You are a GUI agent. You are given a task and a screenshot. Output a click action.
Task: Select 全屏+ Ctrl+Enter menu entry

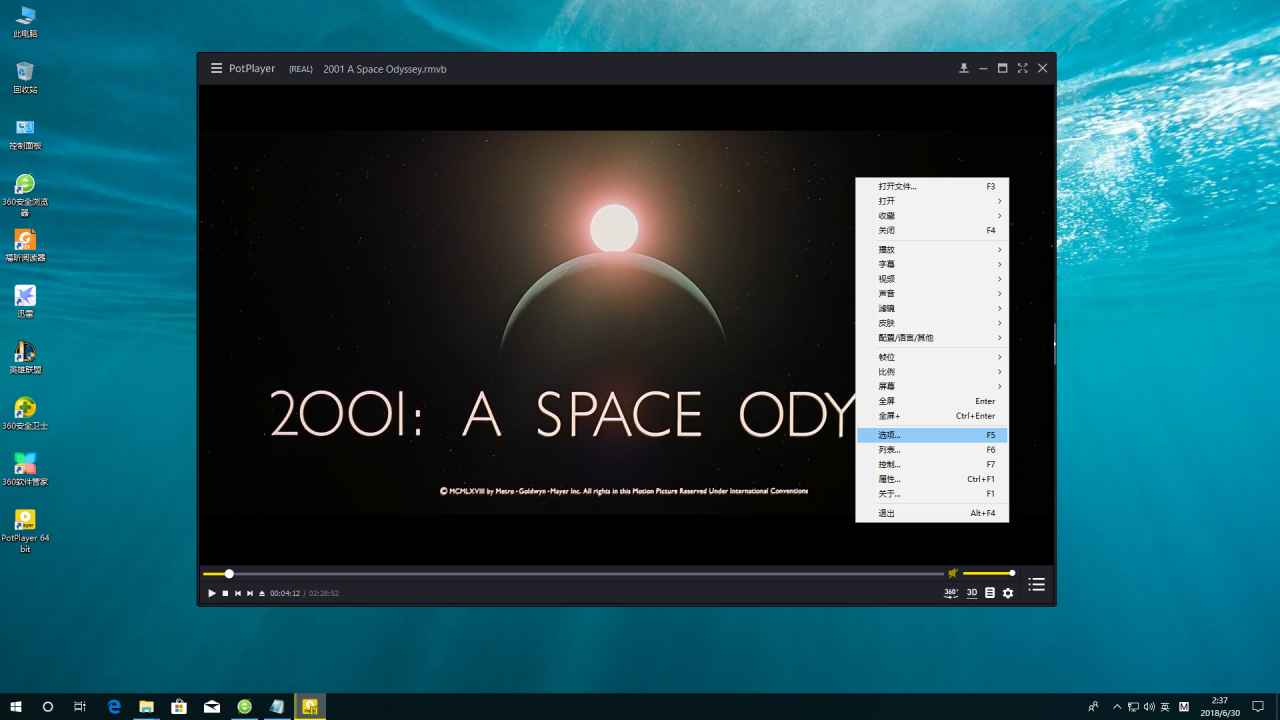point(932,416)
